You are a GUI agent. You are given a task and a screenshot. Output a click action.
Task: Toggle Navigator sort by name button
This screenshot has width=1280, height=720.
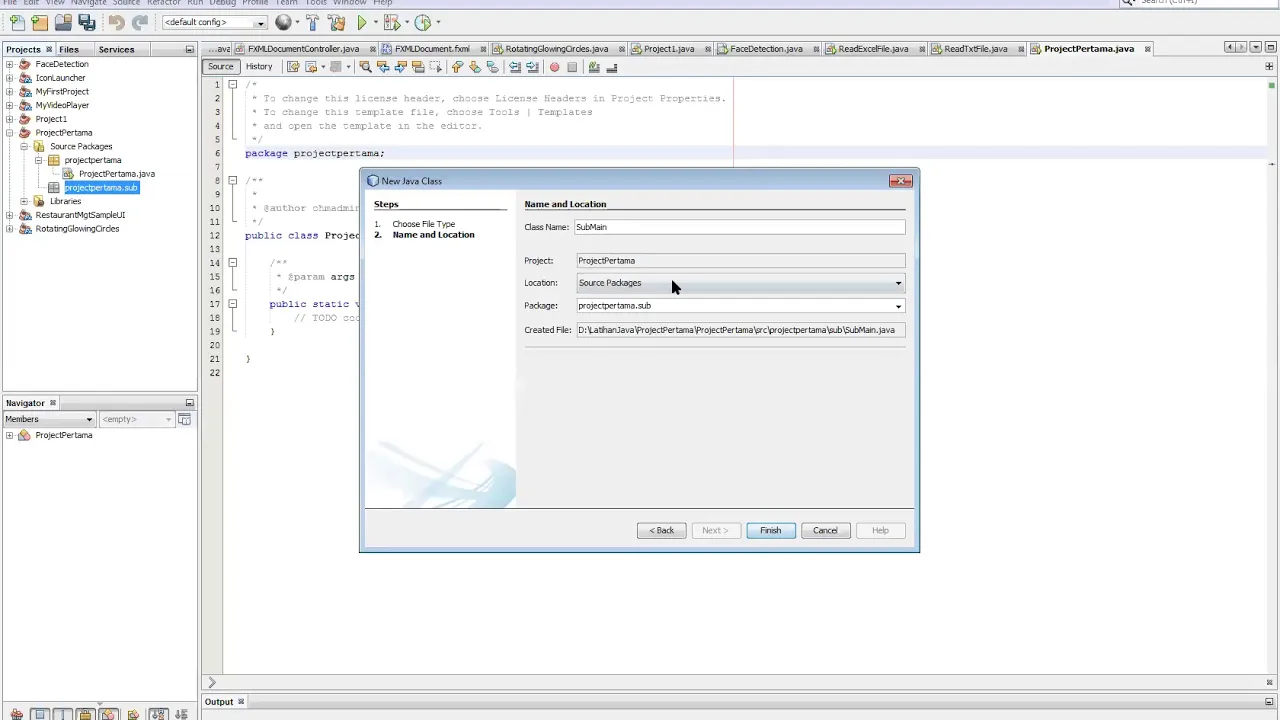pos(158,714)
